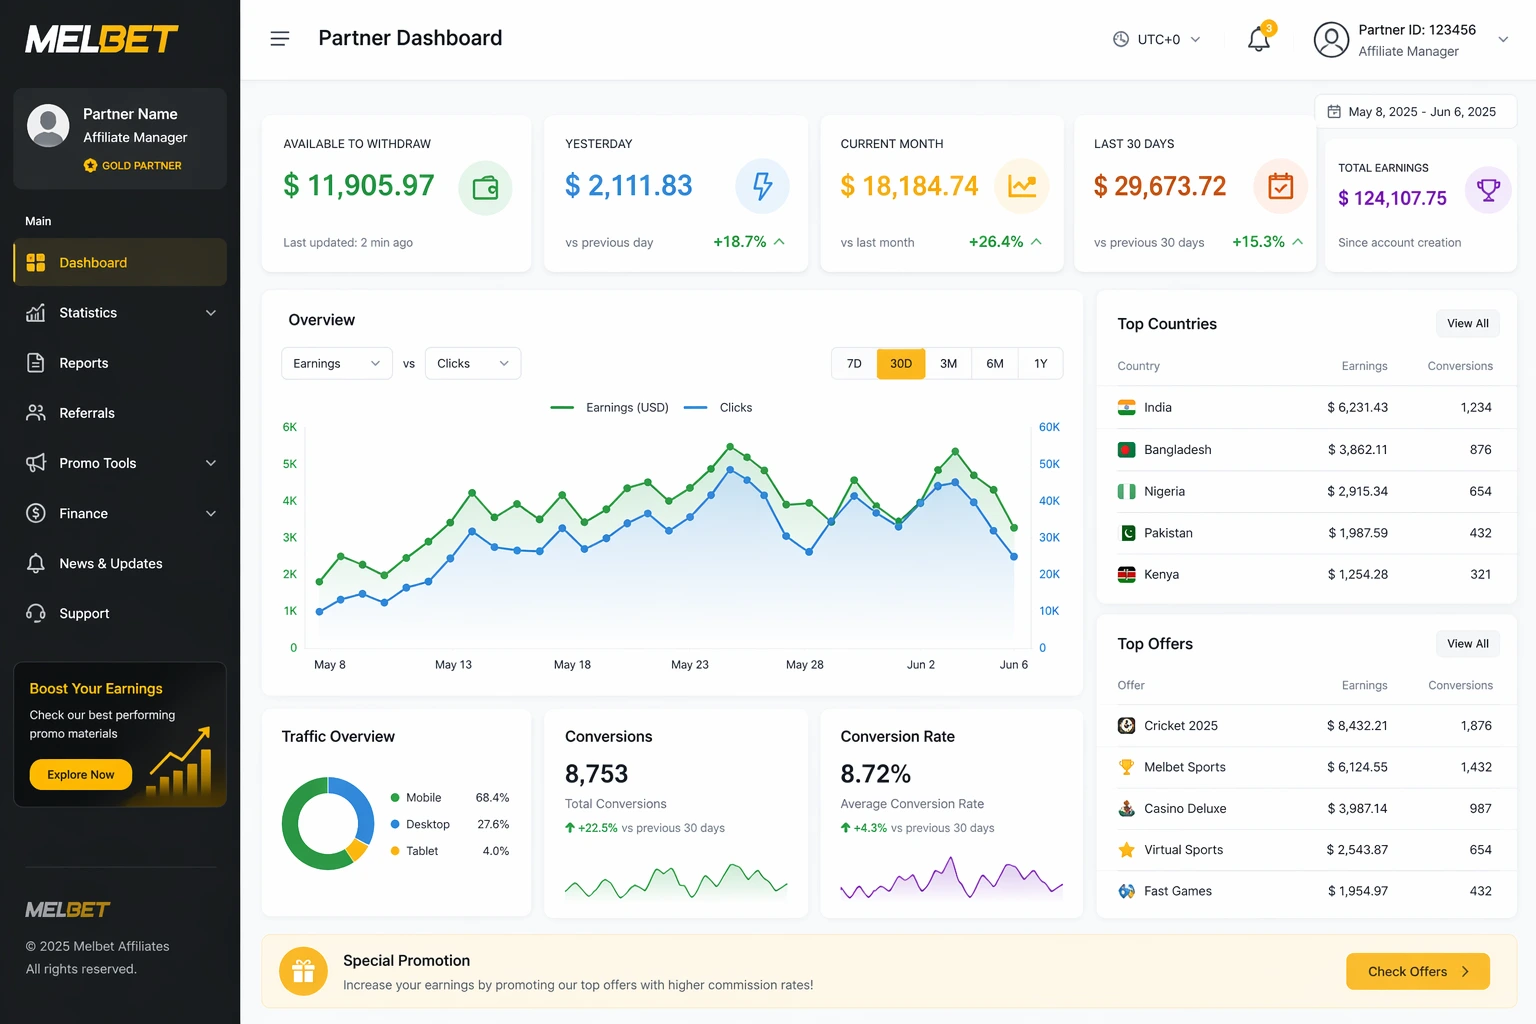This screenshot has height=1024, width=1536.
Task: Click the Fast Games rocket icon
Action: pos(1126,891)
